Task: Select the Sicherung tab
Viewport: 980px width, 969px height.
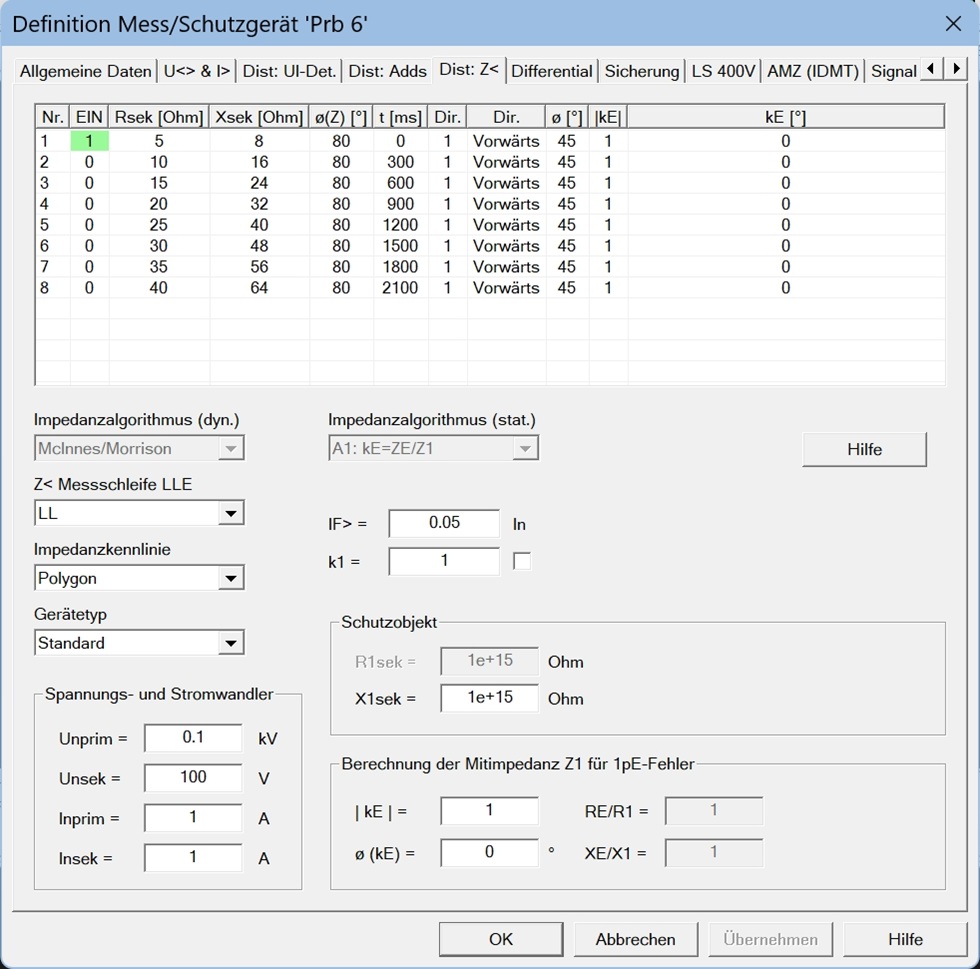Action: coord(641,71)
